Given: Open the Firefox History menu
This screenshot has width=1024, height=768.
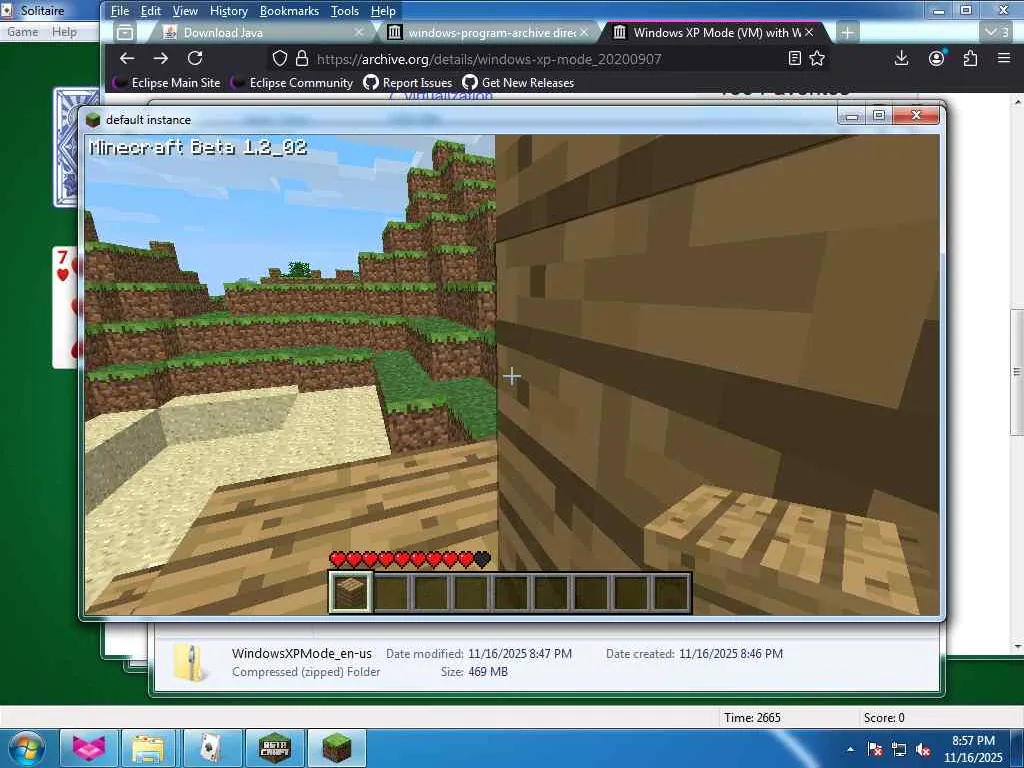Looking at the screenshot, I should [x=229, y=11].
